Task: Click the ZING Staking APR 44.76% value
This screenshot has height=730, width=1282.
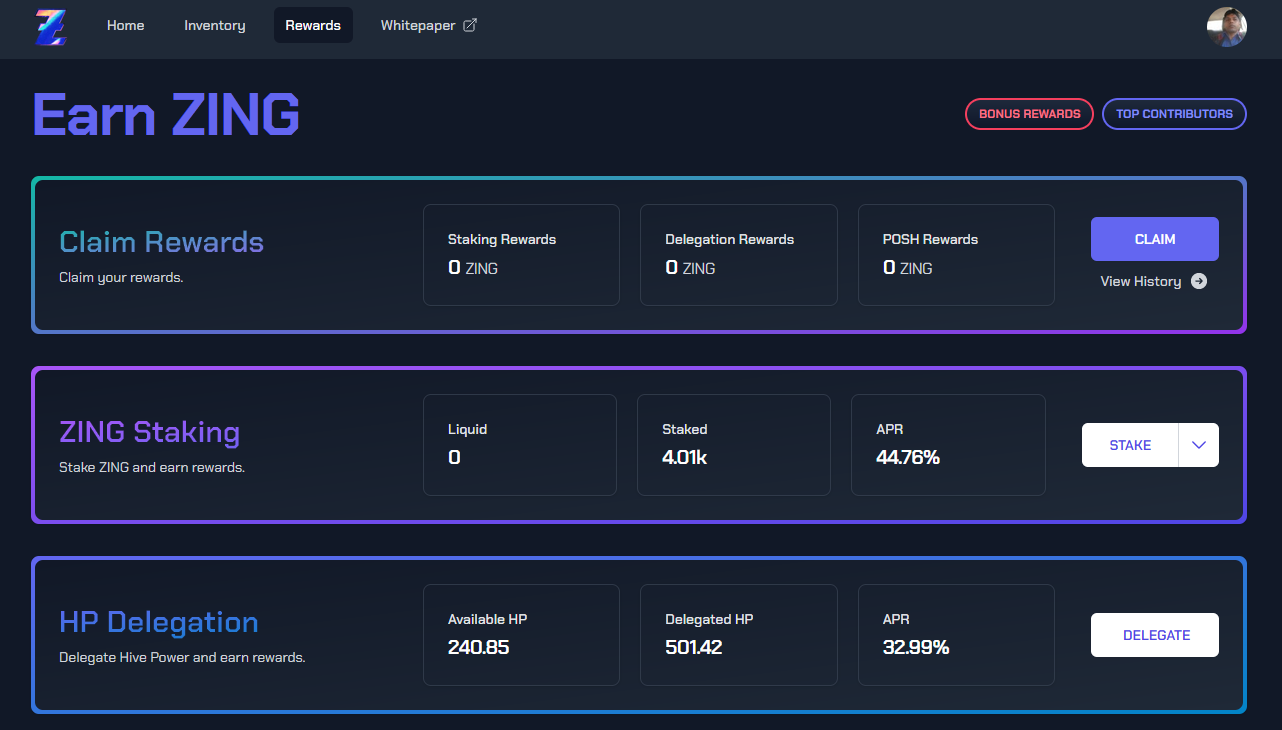Action: click(908, 457)
